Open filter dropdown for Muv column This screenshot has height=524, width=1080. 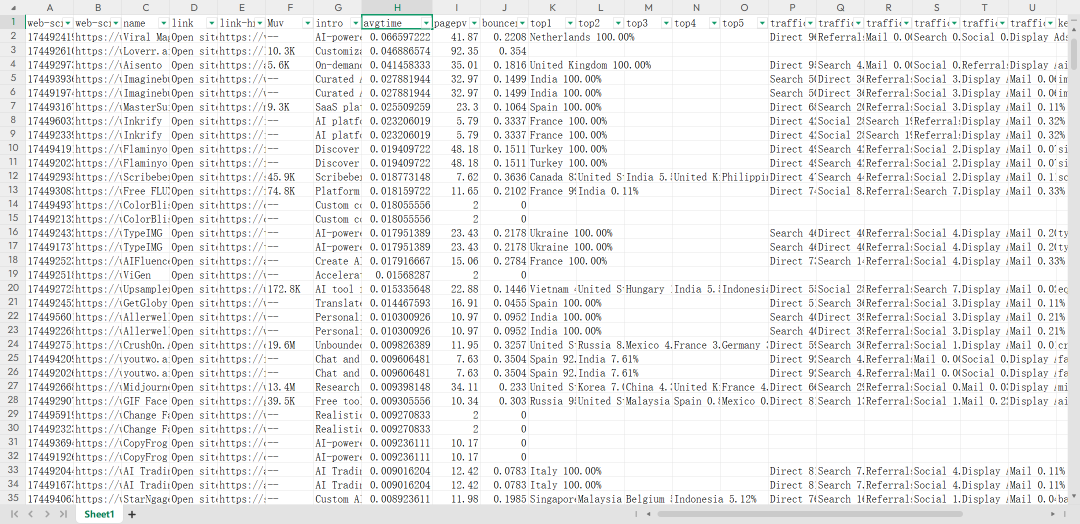point(307,23)
